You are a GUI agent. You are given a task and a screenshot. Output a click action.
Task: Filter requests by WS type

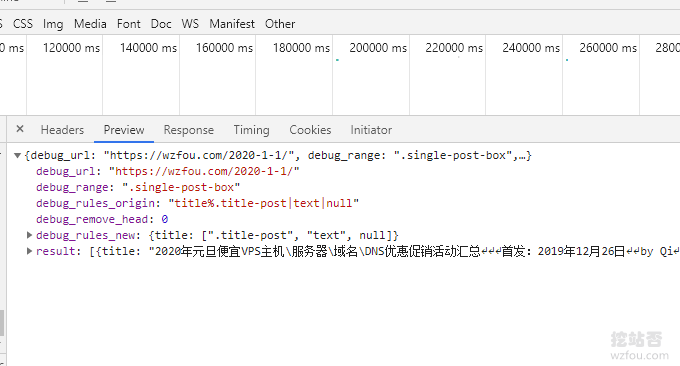[190, 23]
